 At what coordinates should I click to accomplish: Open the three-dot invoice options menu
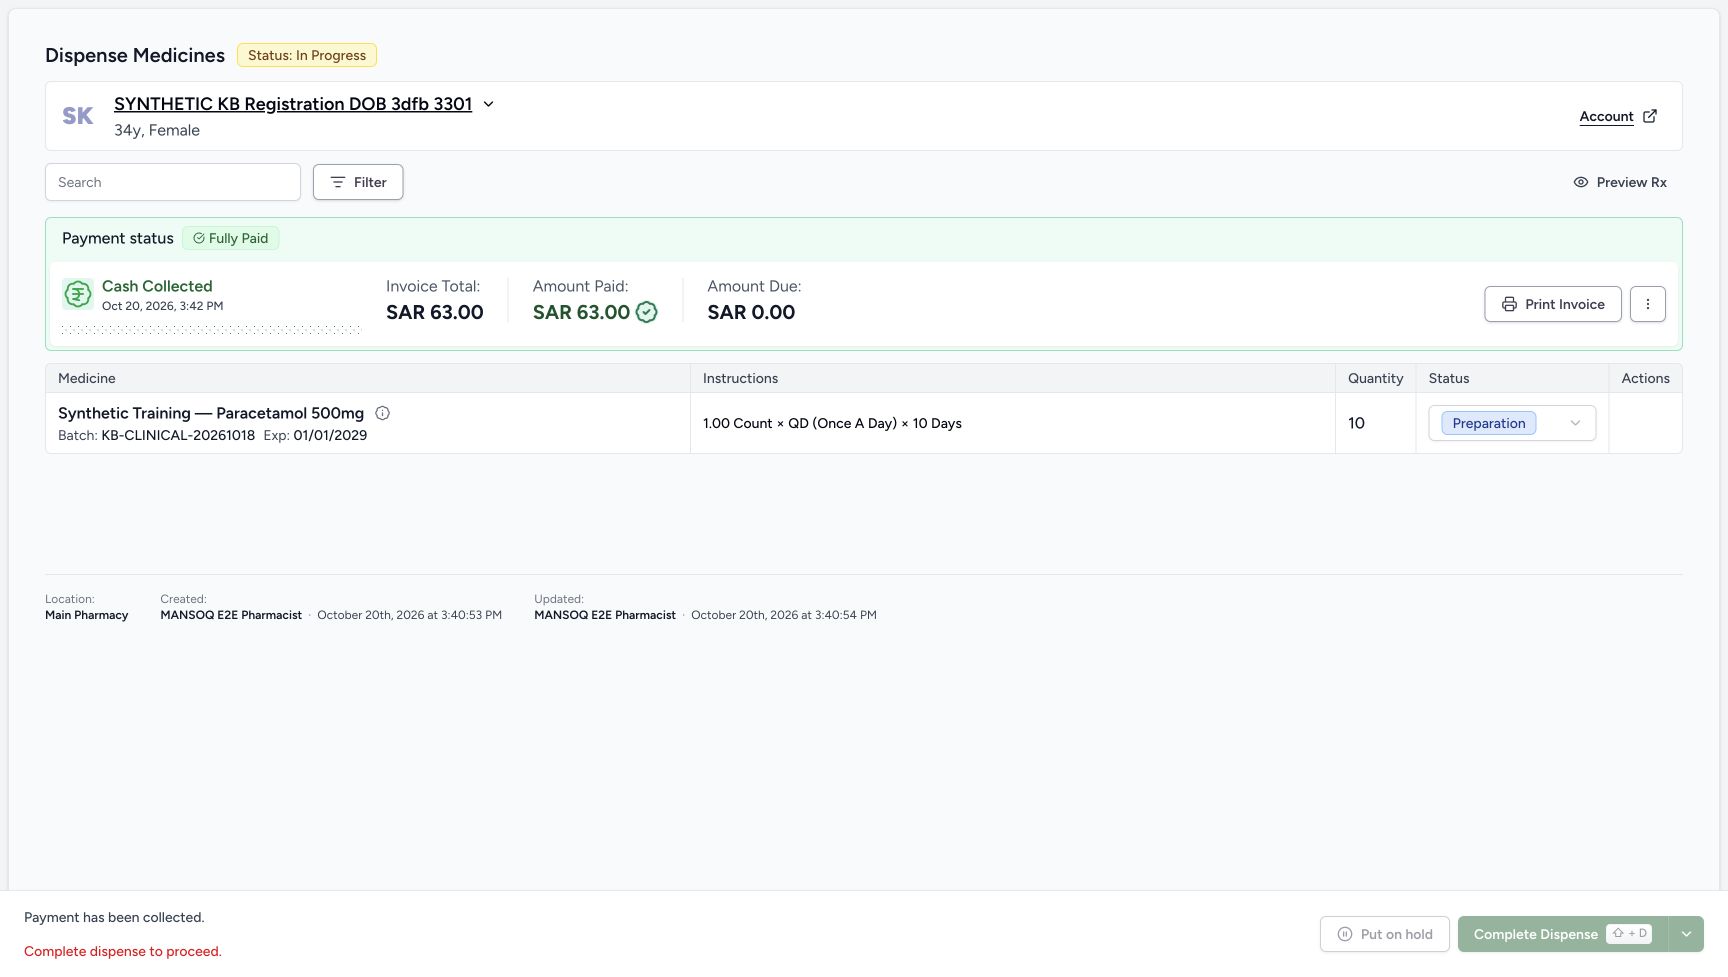click(1648, 304)
